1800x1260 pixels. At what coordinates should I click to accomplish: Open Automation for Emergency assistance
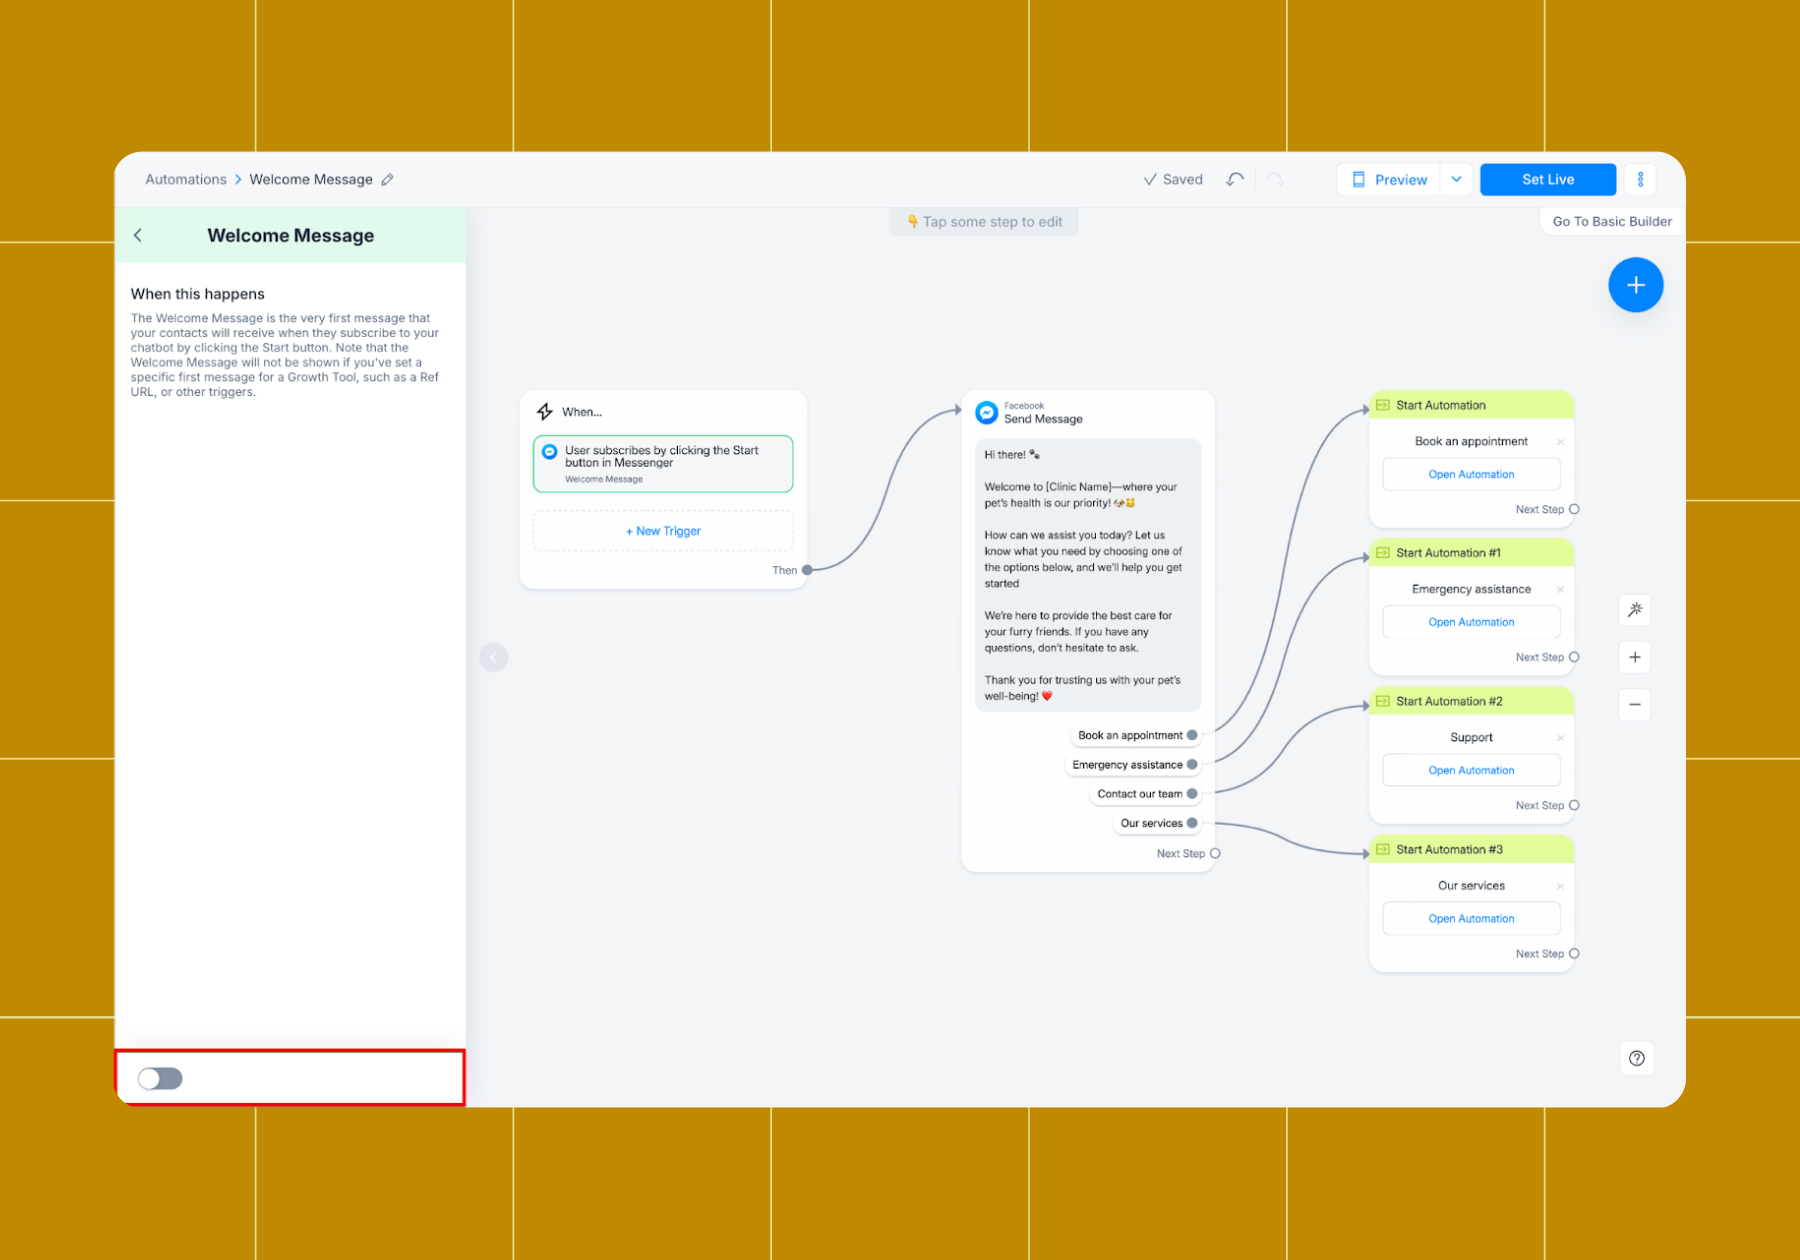click(x=1471, y=622)
